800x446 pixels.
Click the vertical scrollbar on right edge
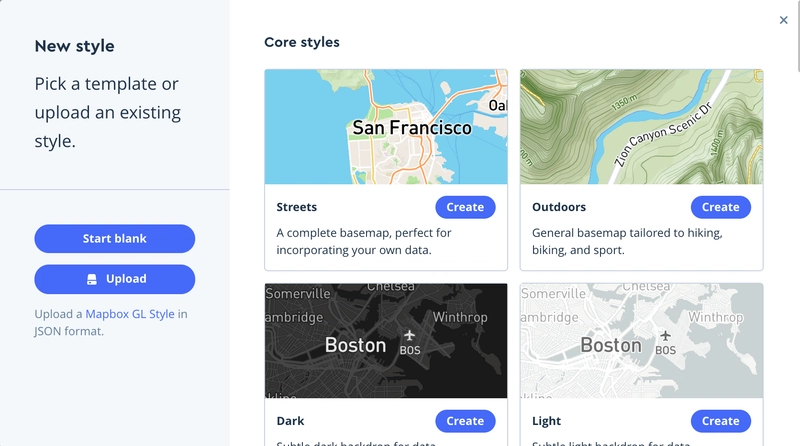797,36
